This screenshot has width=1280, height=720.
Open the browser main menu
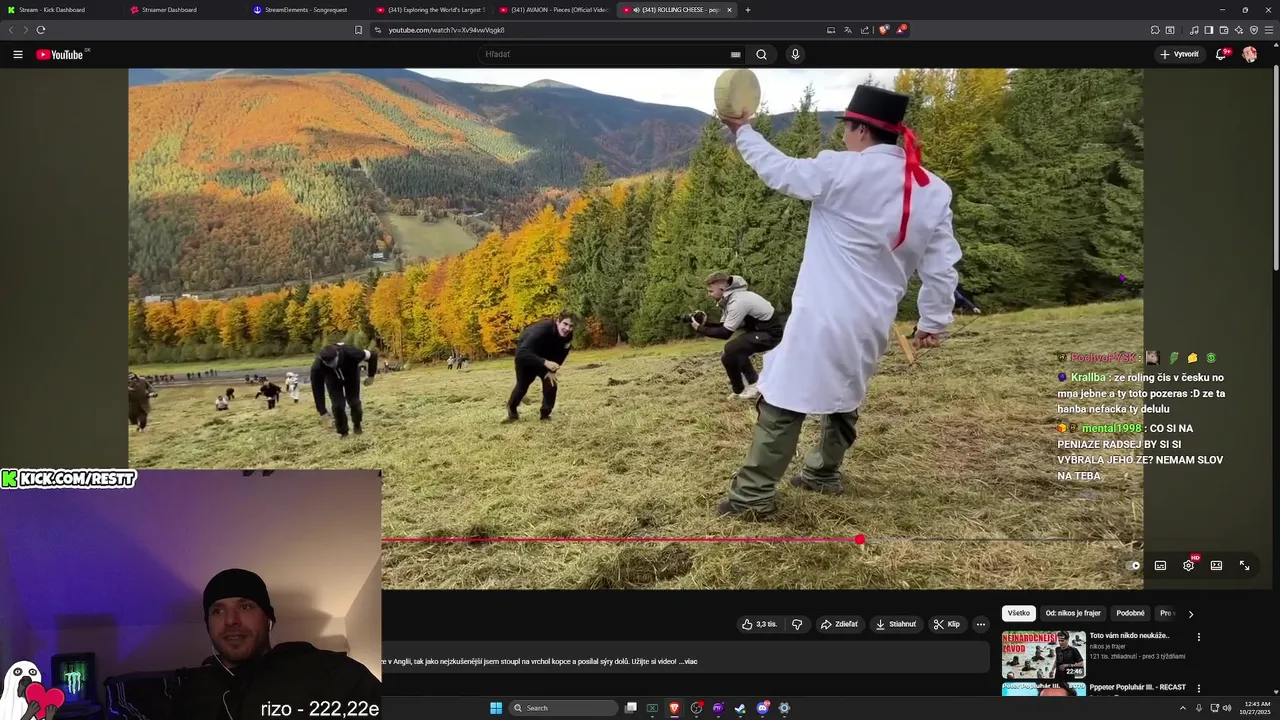coord(1269,30)
